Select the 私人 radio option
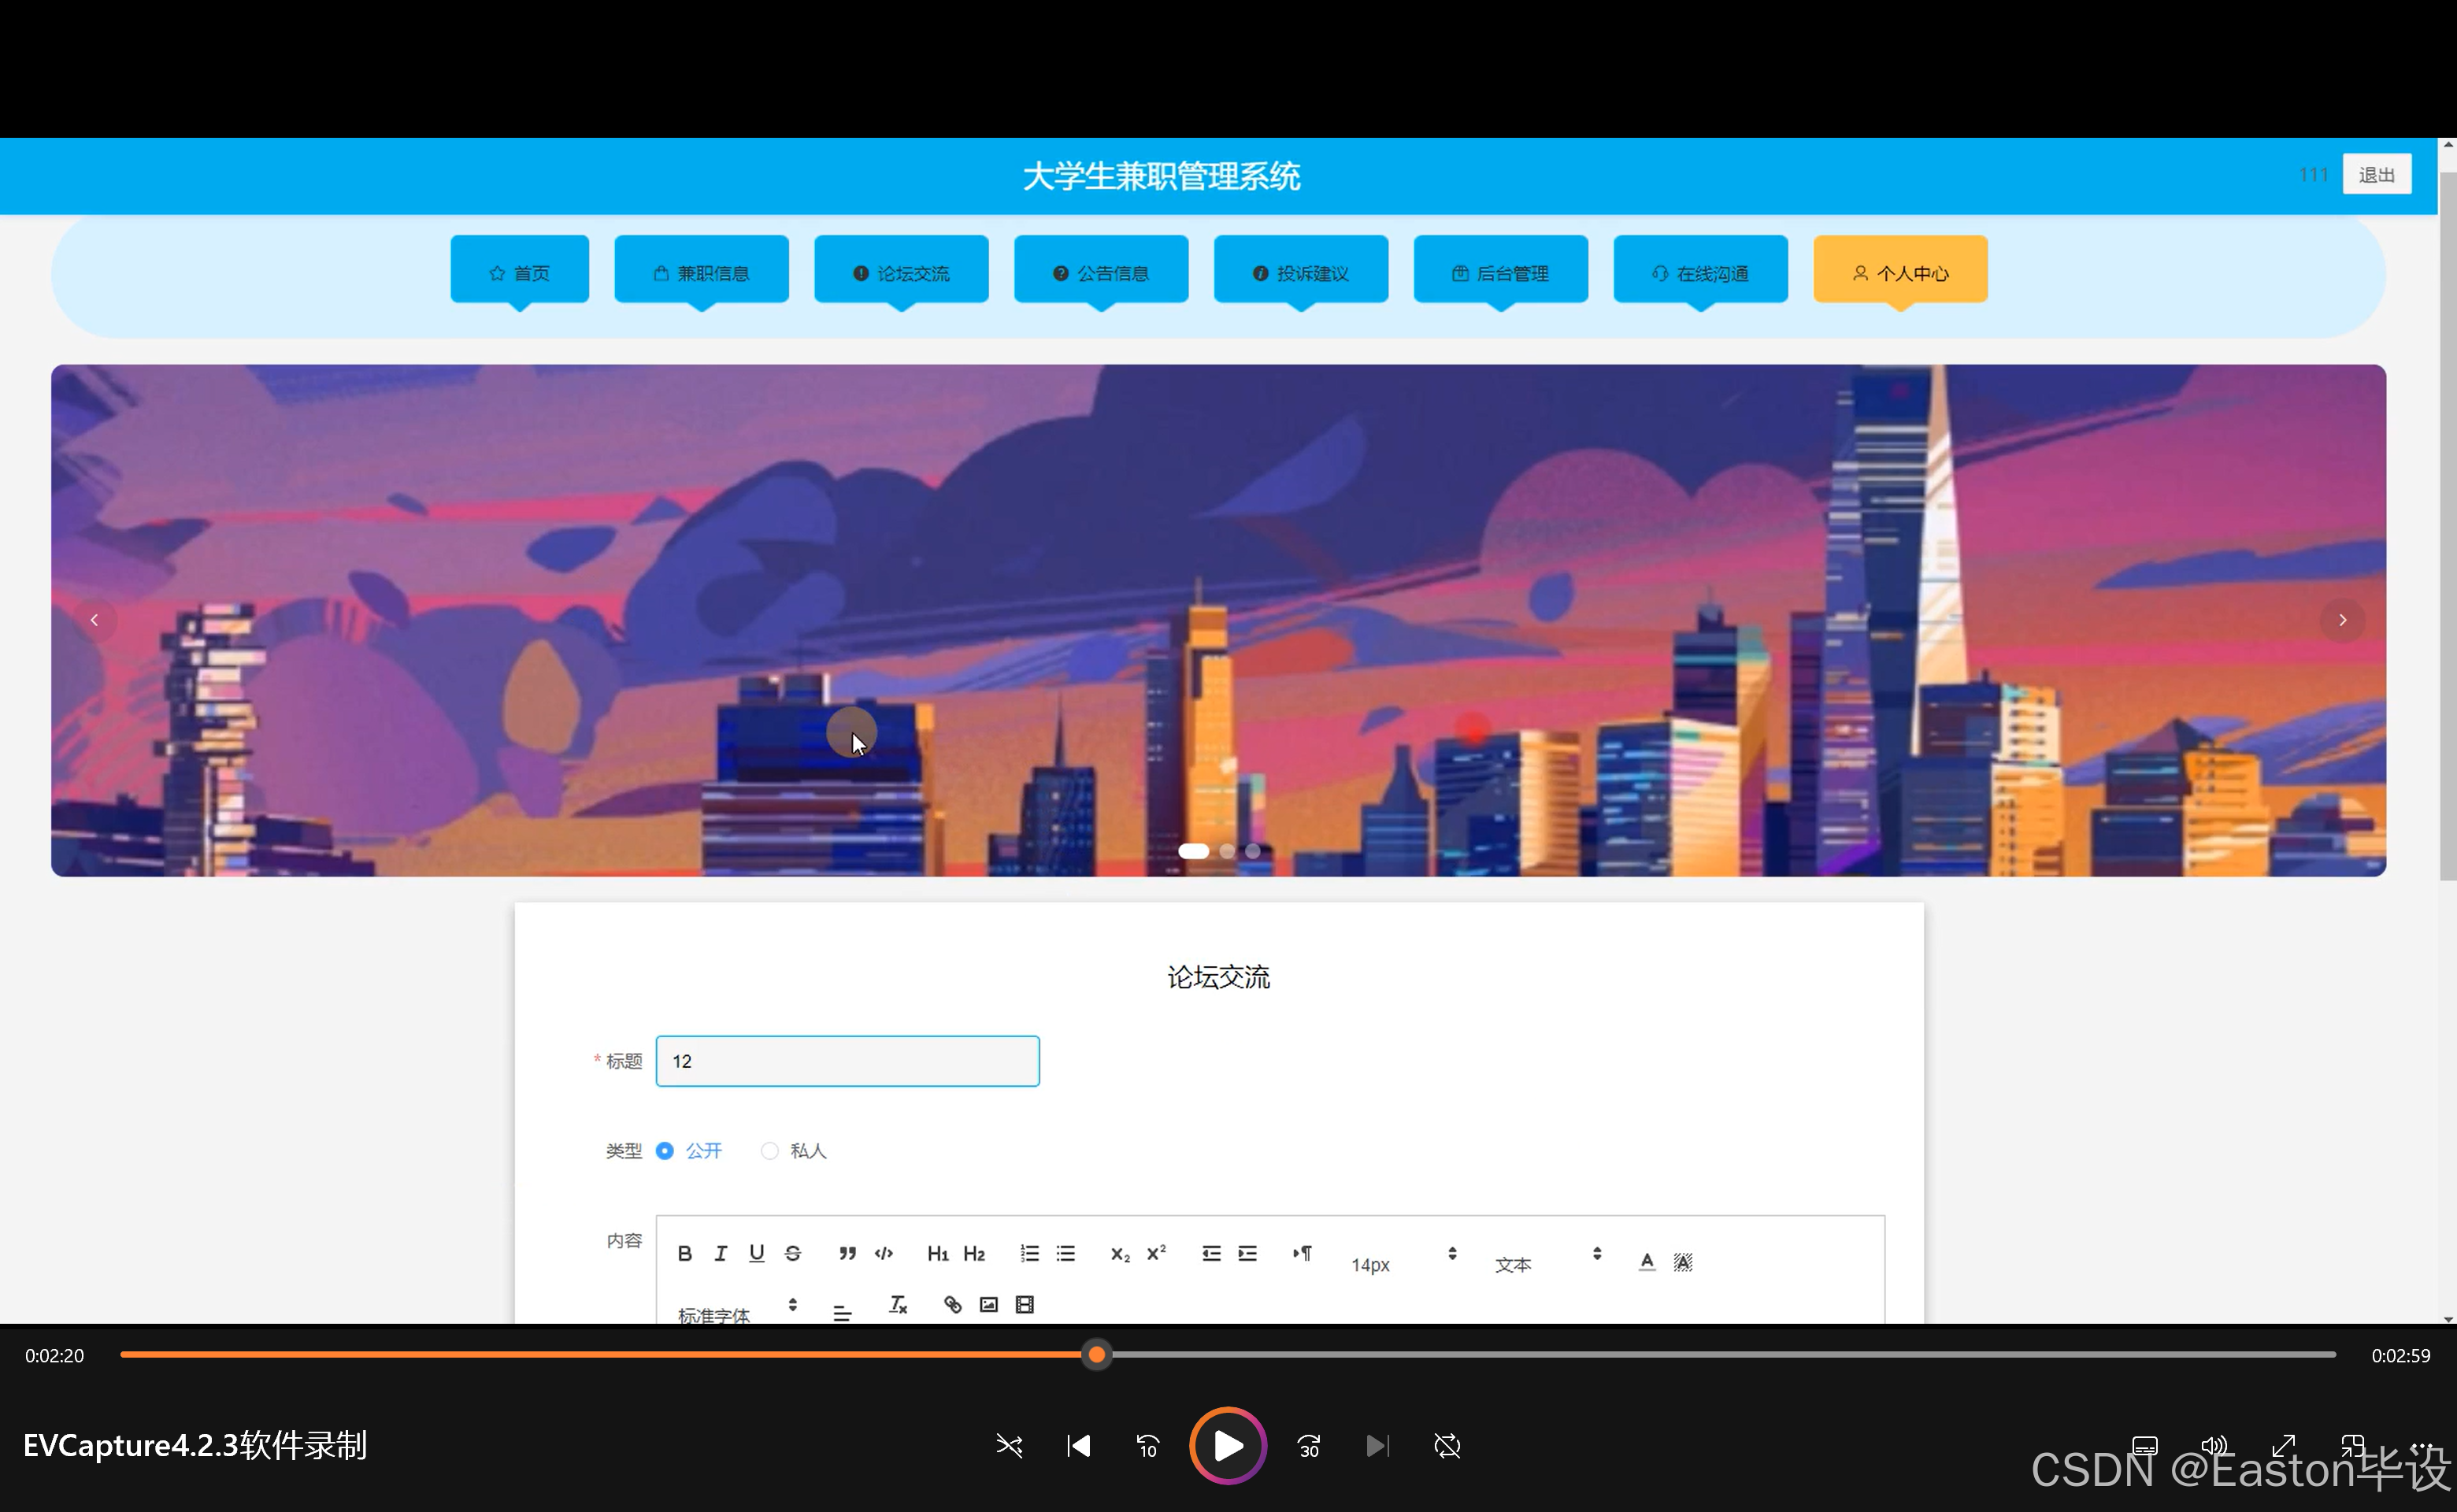2457x1512 pixels. [793, 1151]
